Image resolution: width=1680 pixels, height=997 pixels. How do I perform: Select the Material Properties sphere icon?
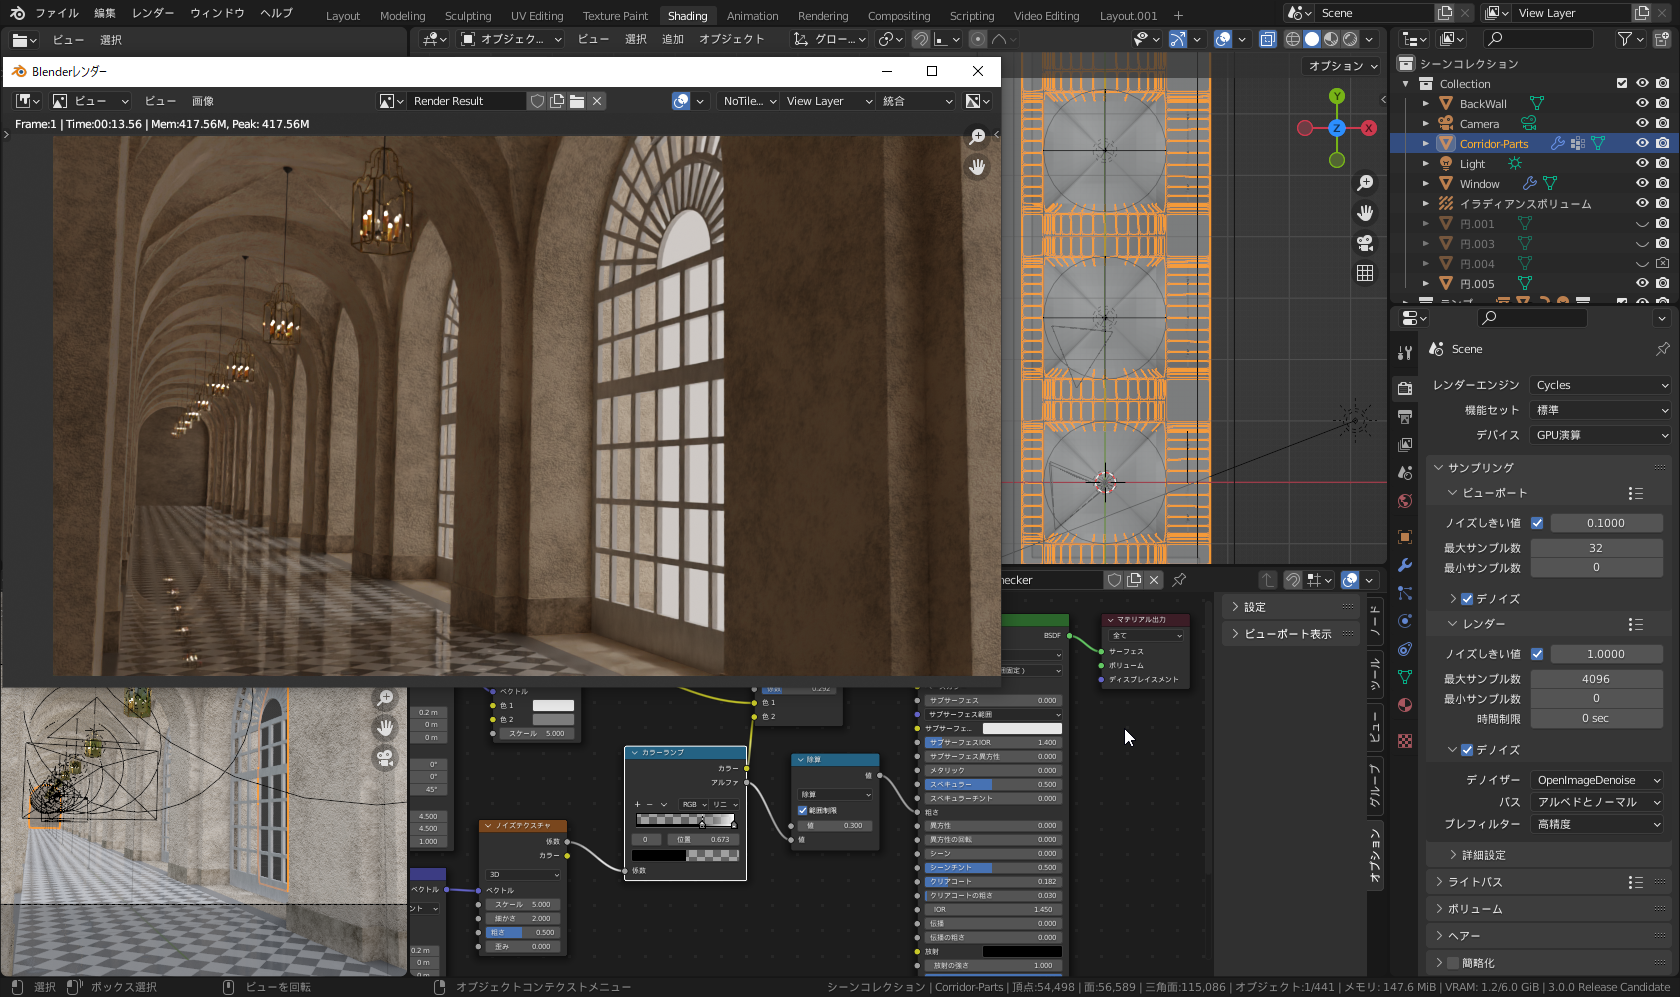[x=1405, y=705]
